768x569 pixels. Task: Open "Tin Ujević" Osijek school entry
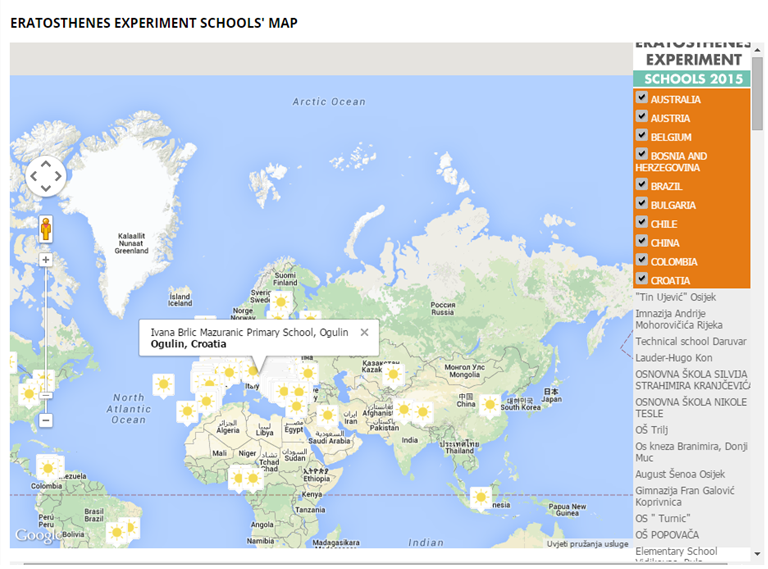(675, 297)
